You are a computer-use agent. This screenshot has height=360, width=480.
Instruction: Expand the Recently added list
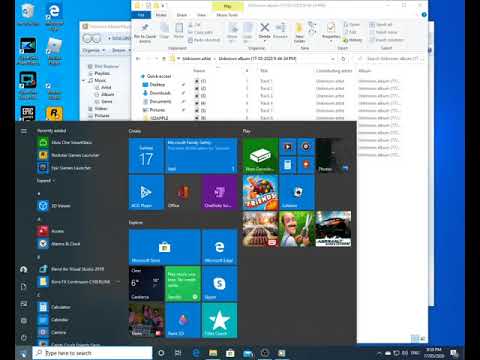46,181
